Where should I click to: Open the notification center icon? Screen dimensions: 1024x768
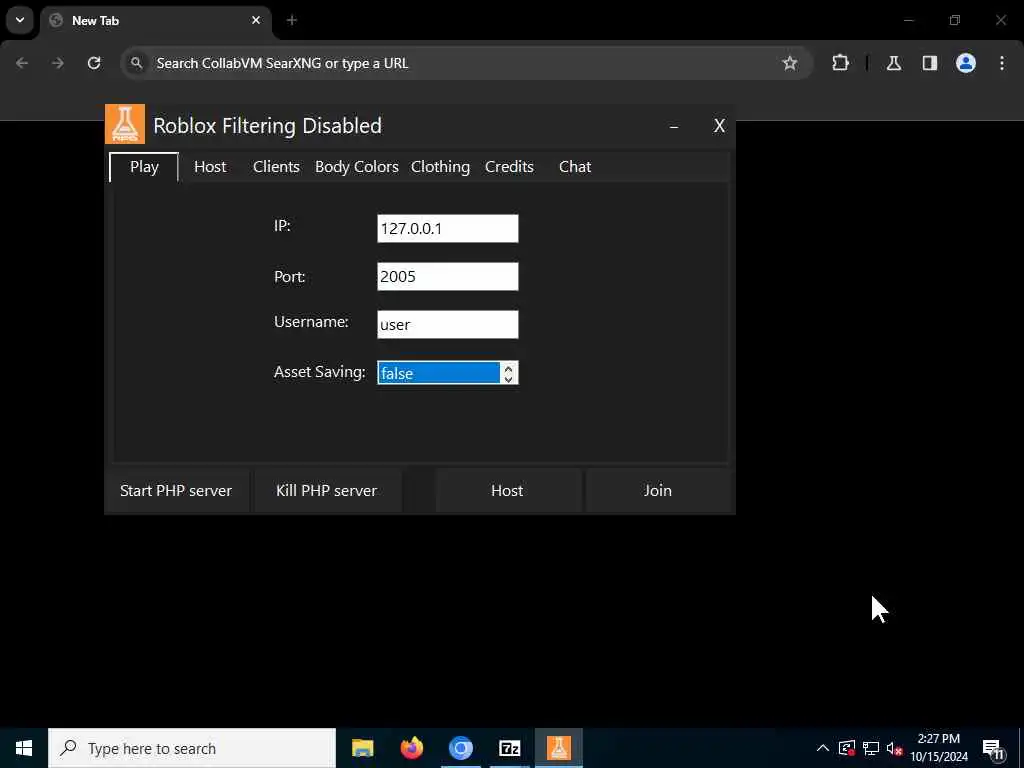click(993, 748)
